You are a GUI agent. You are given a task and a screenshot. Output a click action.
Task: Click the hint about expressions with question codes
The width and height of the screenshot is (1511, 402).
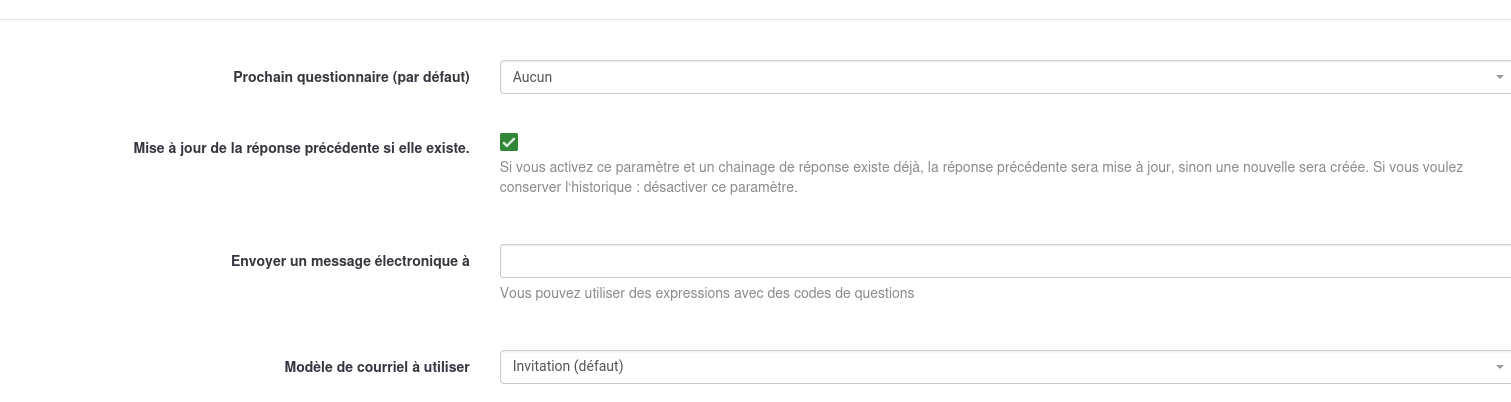click(x=707, y=293)
